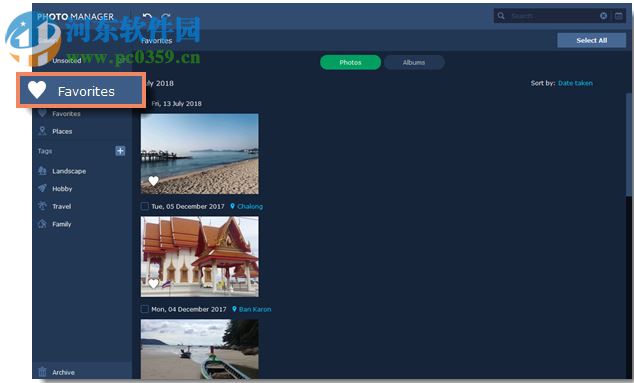Open Archive in the sidebar
Viewport: 634px width, 383px height.
point(63,372)
